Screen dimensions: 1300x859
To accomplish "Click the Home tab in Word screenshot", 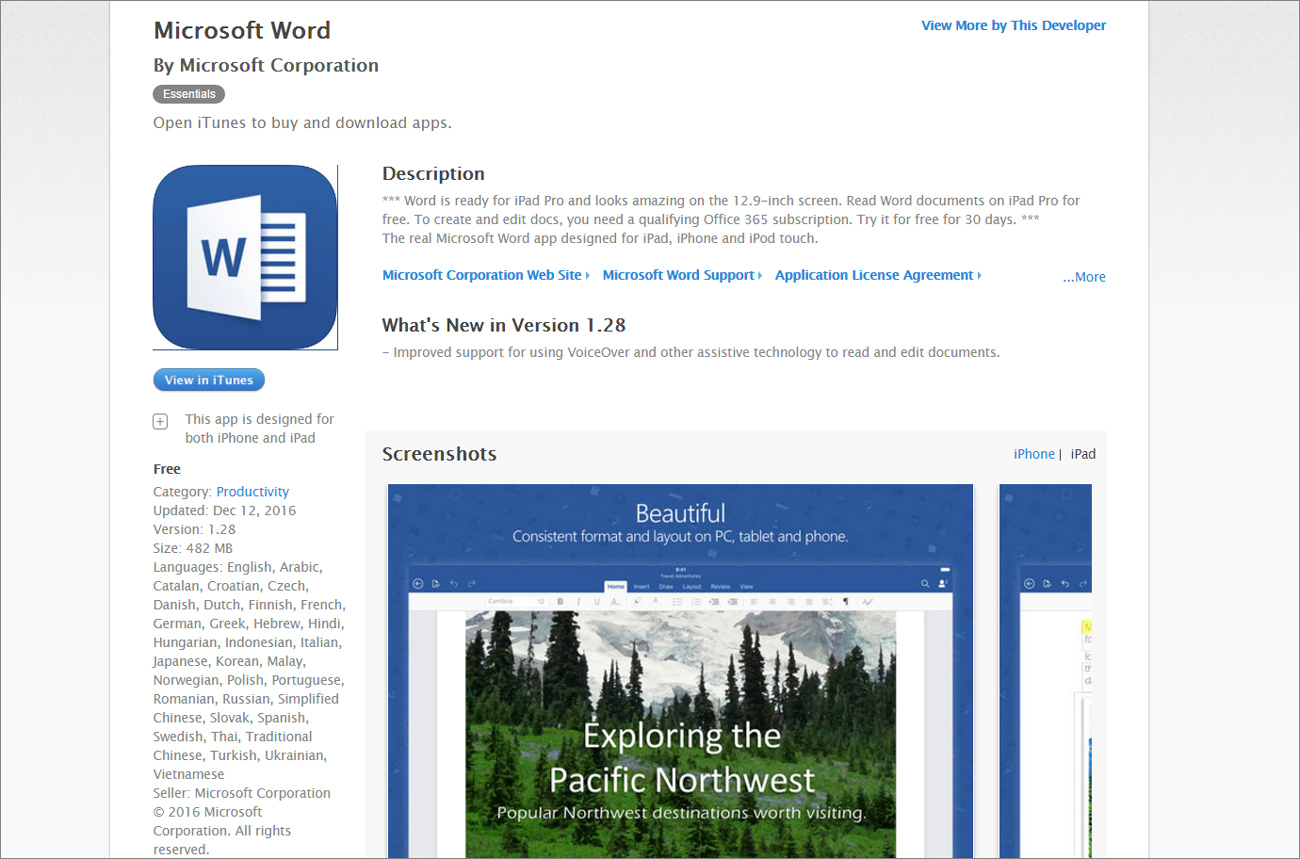I will pos(615,587).
